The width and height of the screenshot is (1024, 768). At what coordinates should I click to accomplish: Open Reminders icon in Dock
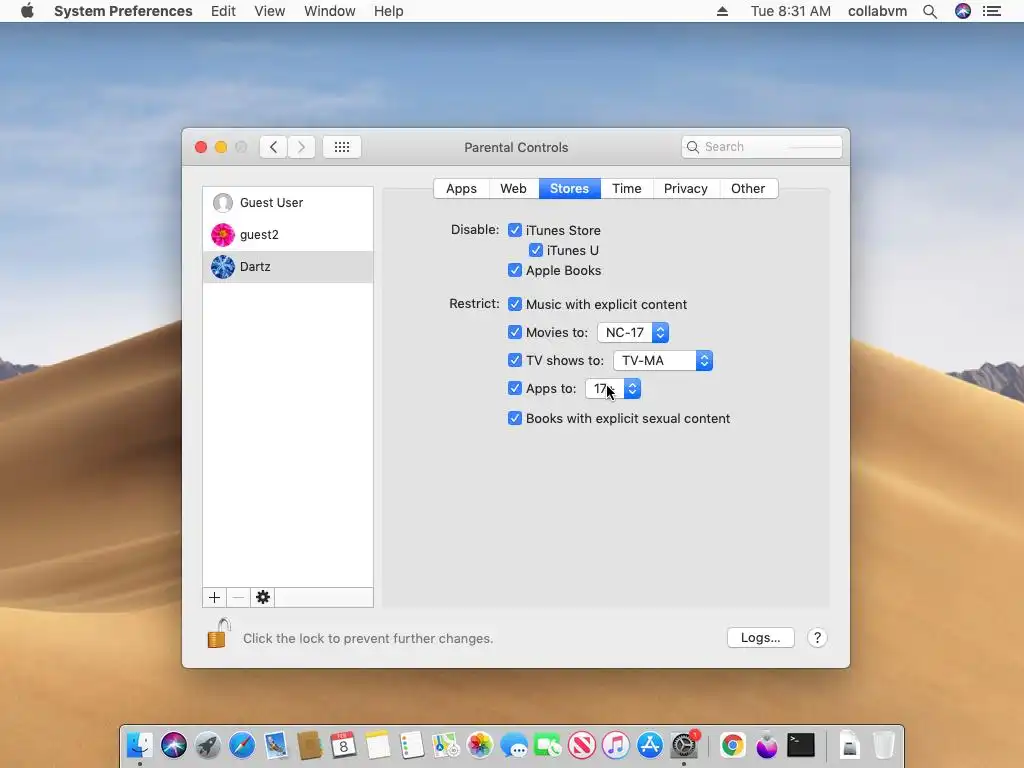411,745
